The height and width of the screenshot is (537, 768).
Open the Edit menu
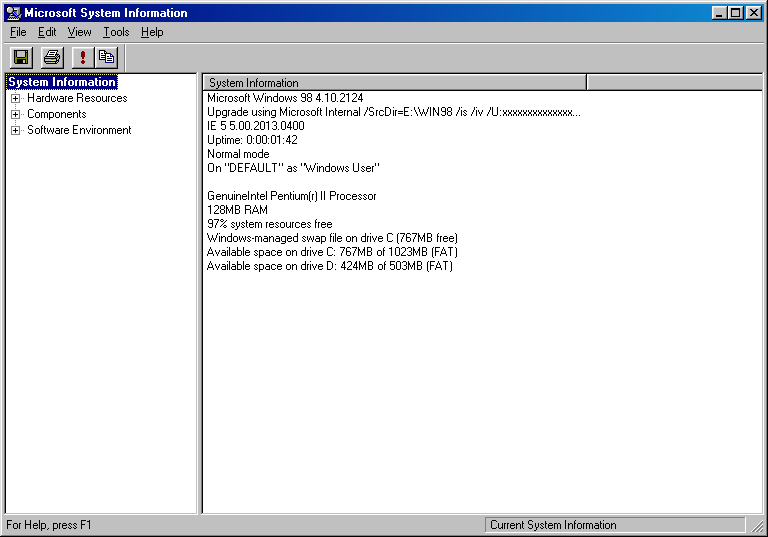coord(47,32)
